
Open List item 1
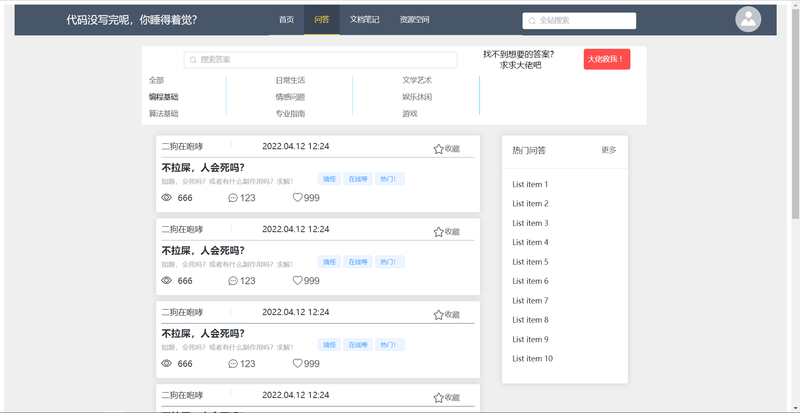coord(530,184)
